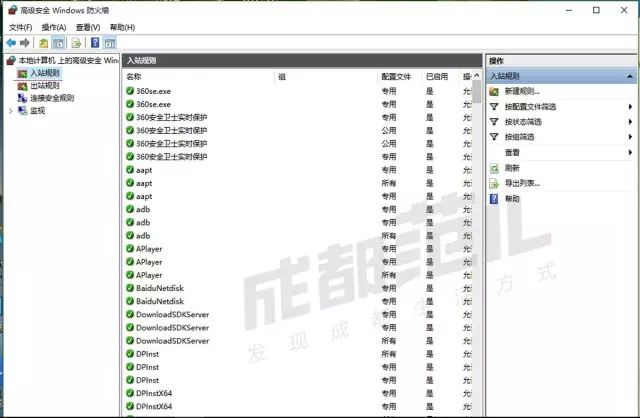
Task: Click the 监视 monitor icon in the tree
Action: (x=22, y=111)
